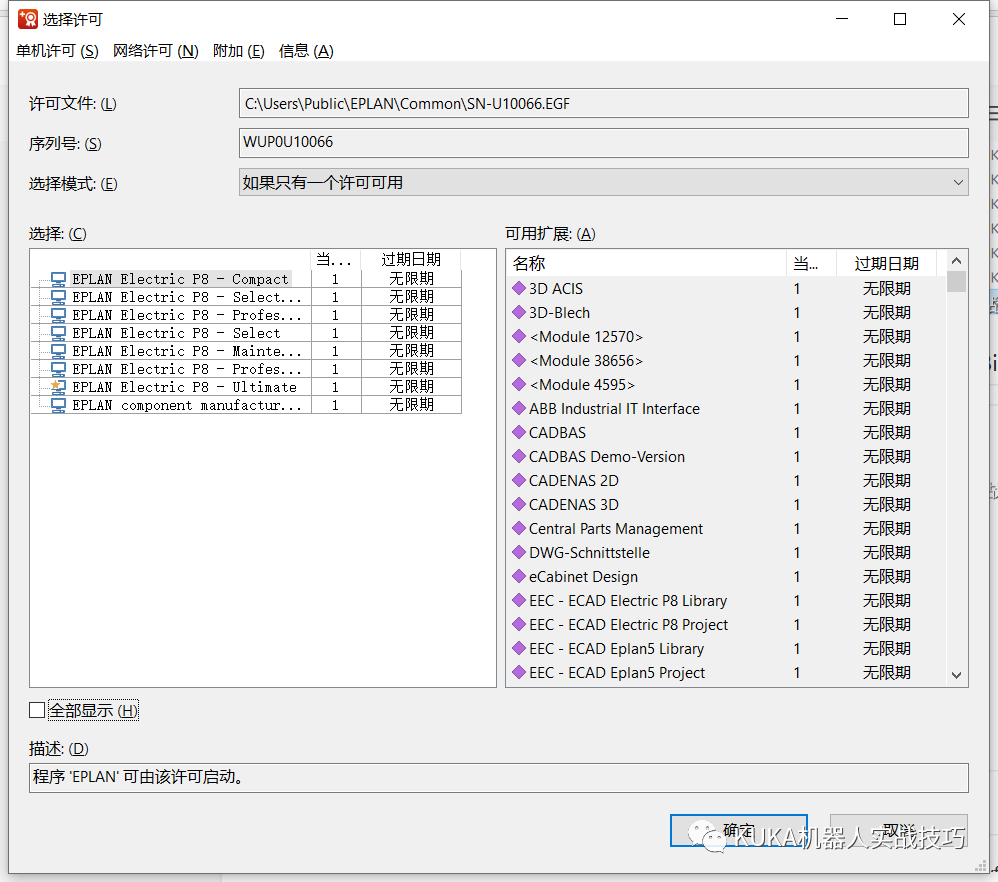This screenshot has height=882, width=998.
Task: Click the diamond icon beside 3D ACIS
Action: pyautogui.click(x=519, y=288)
